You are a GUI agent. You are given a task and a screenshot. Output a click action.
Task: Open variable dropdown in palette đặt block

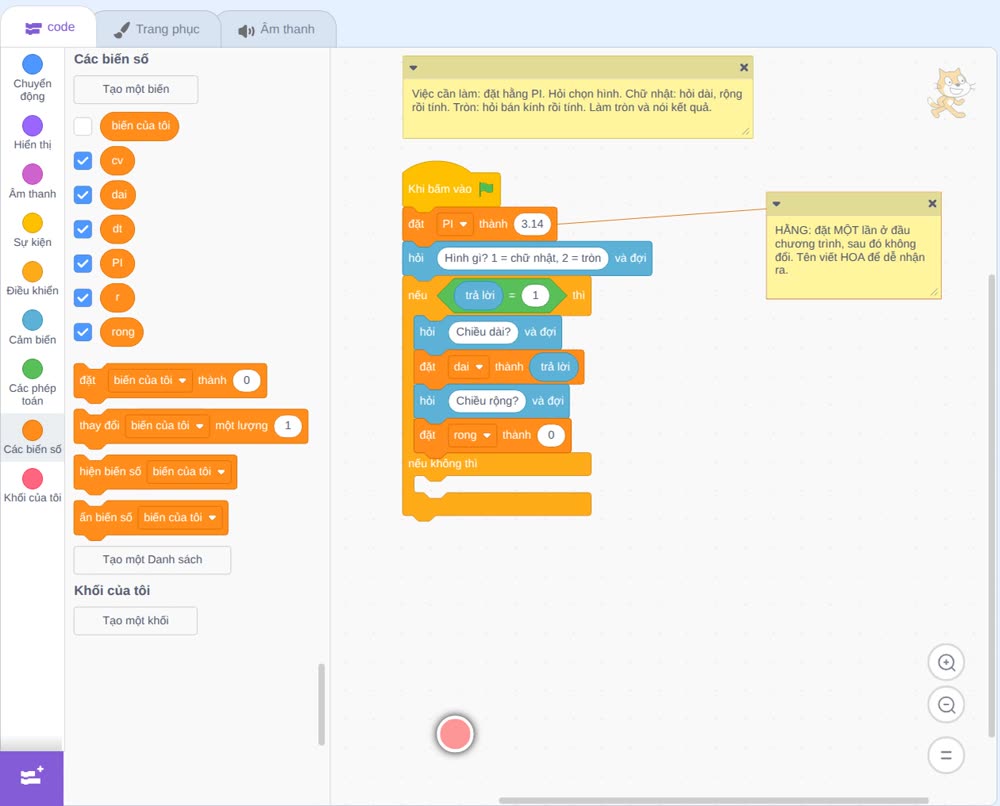150,381
